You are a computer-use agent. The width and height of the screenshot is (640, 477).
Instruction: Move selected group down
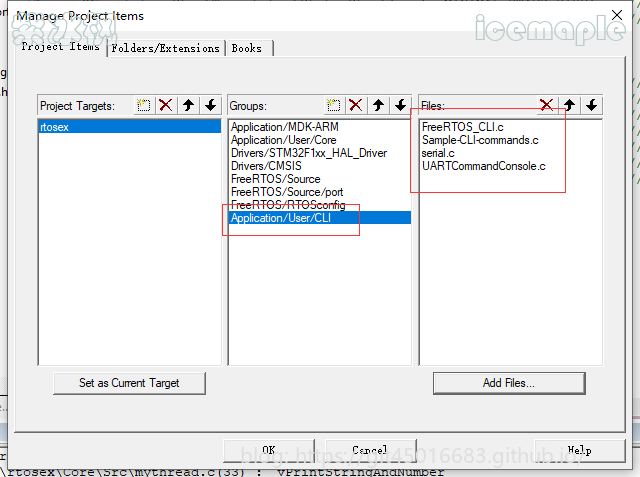click(x=400, y=106)
